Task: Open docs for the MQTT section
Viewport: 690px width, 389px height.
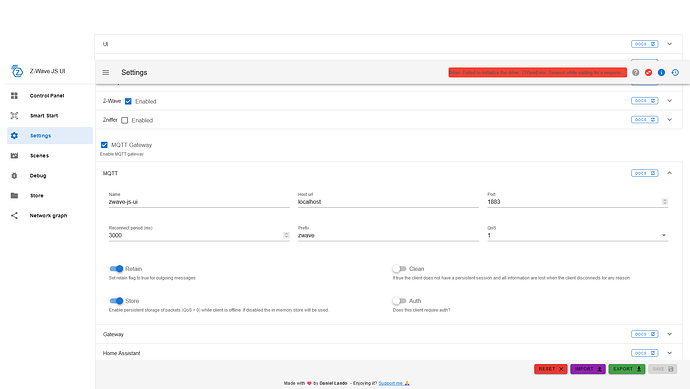Action: pos(645,173)
